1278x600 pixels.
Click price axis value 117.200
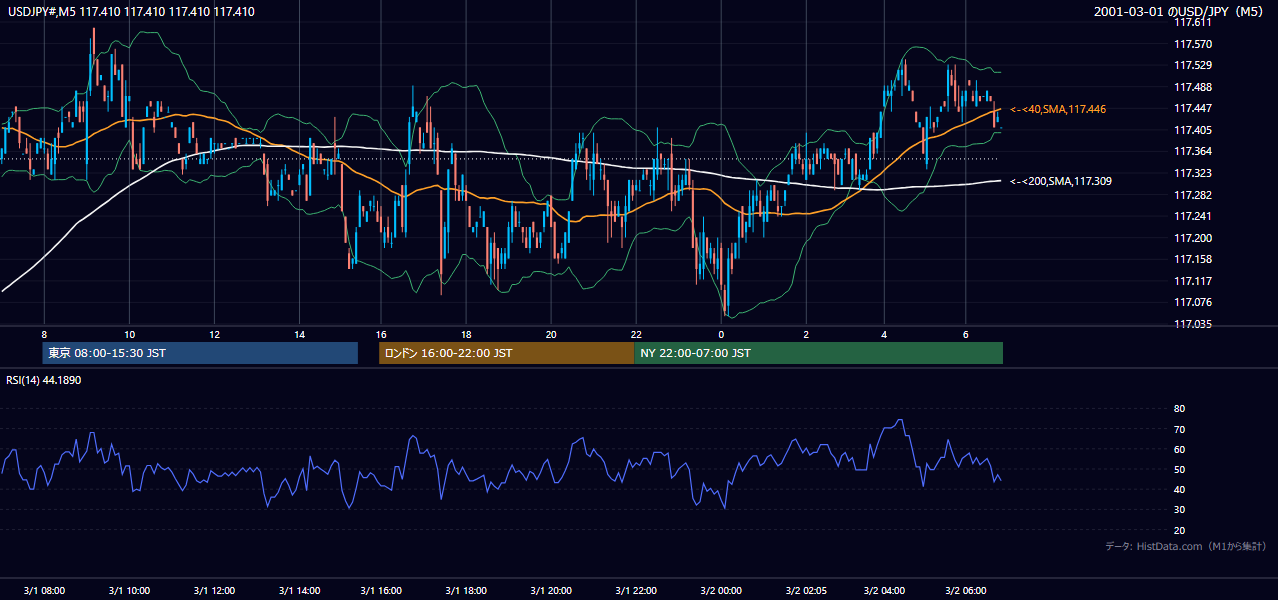pos(1192,238)
